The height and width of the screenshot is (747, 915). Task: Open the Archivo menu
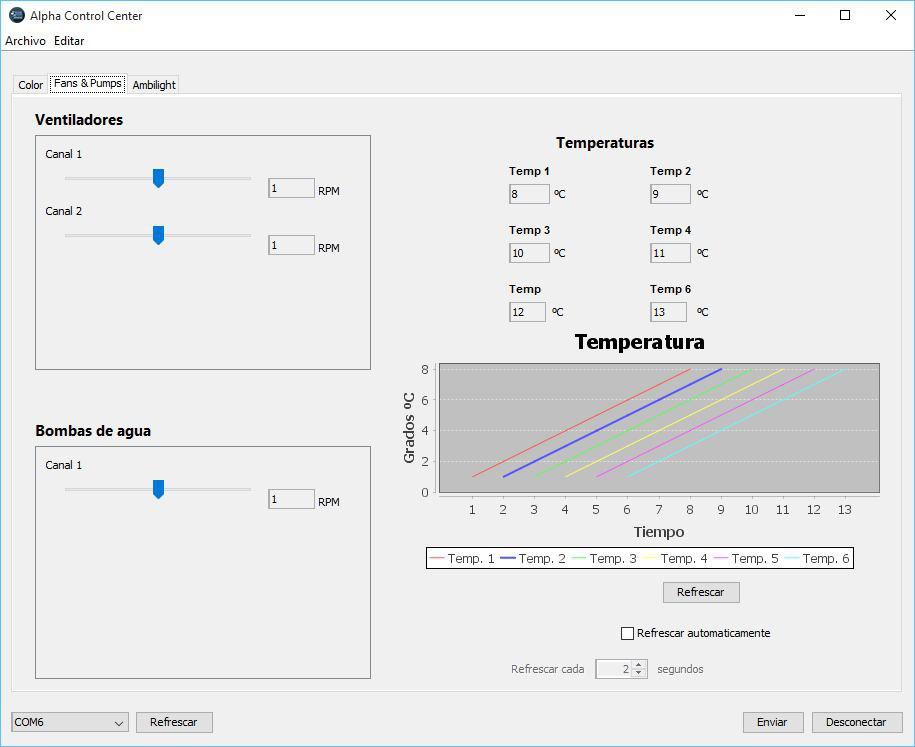pyautogui.click(x=25, y=41)
